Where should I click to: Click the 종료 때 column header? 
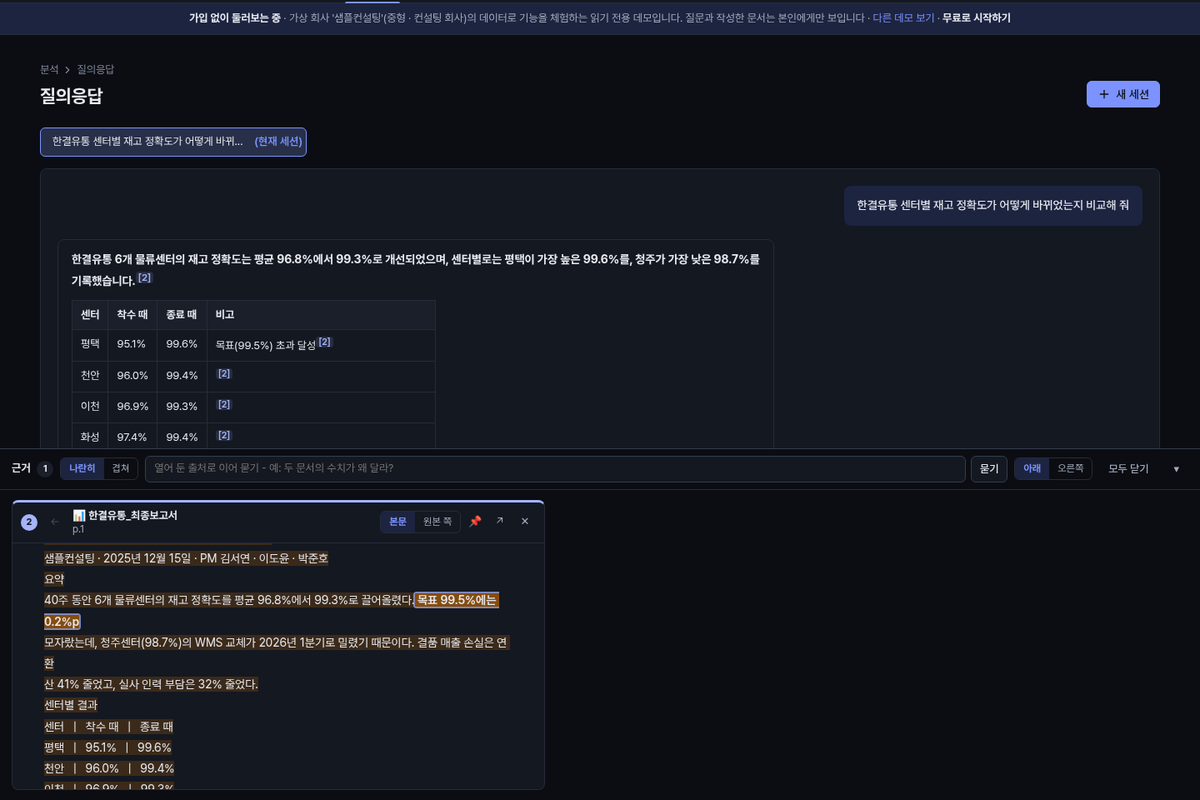coord(182,315)
